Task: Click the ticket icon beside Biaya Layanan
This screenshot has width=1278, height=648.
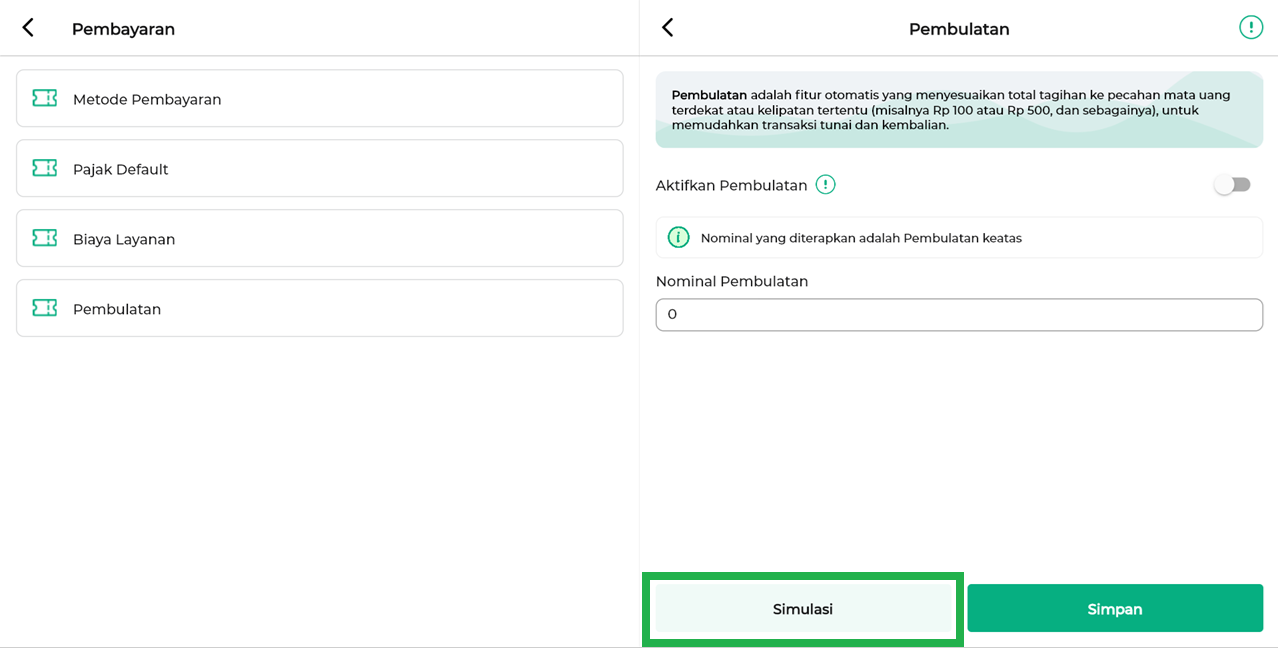Action: [x=44, y=238]
